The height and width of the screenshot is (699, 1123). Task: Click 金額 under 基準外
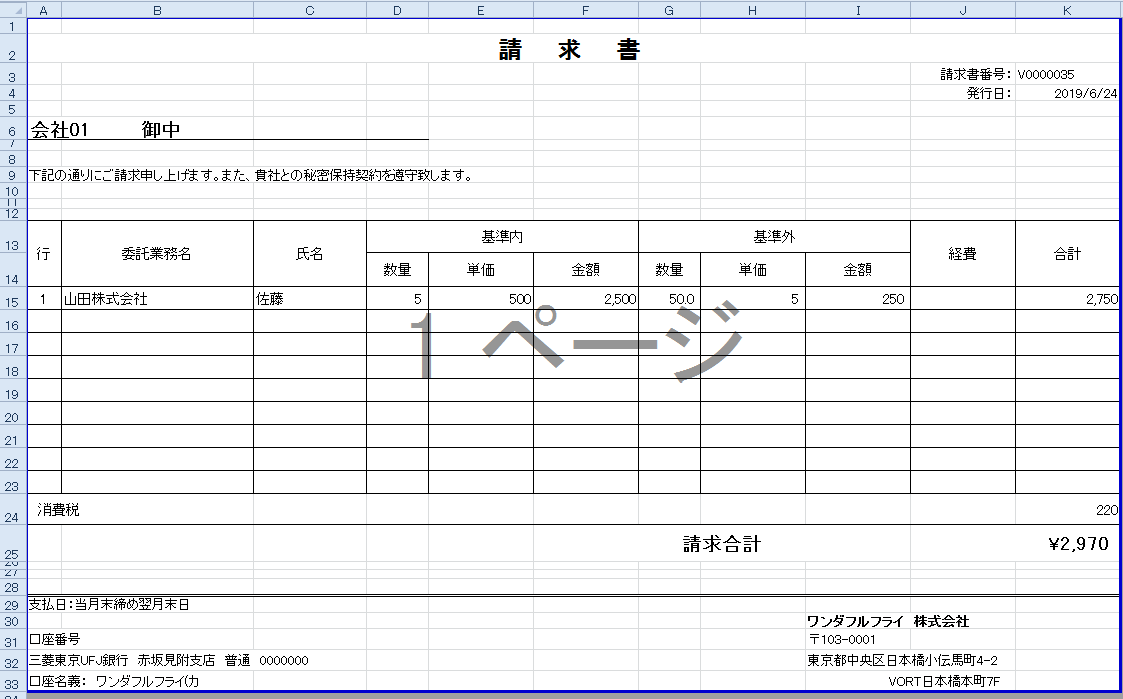(x=858, y=270)
